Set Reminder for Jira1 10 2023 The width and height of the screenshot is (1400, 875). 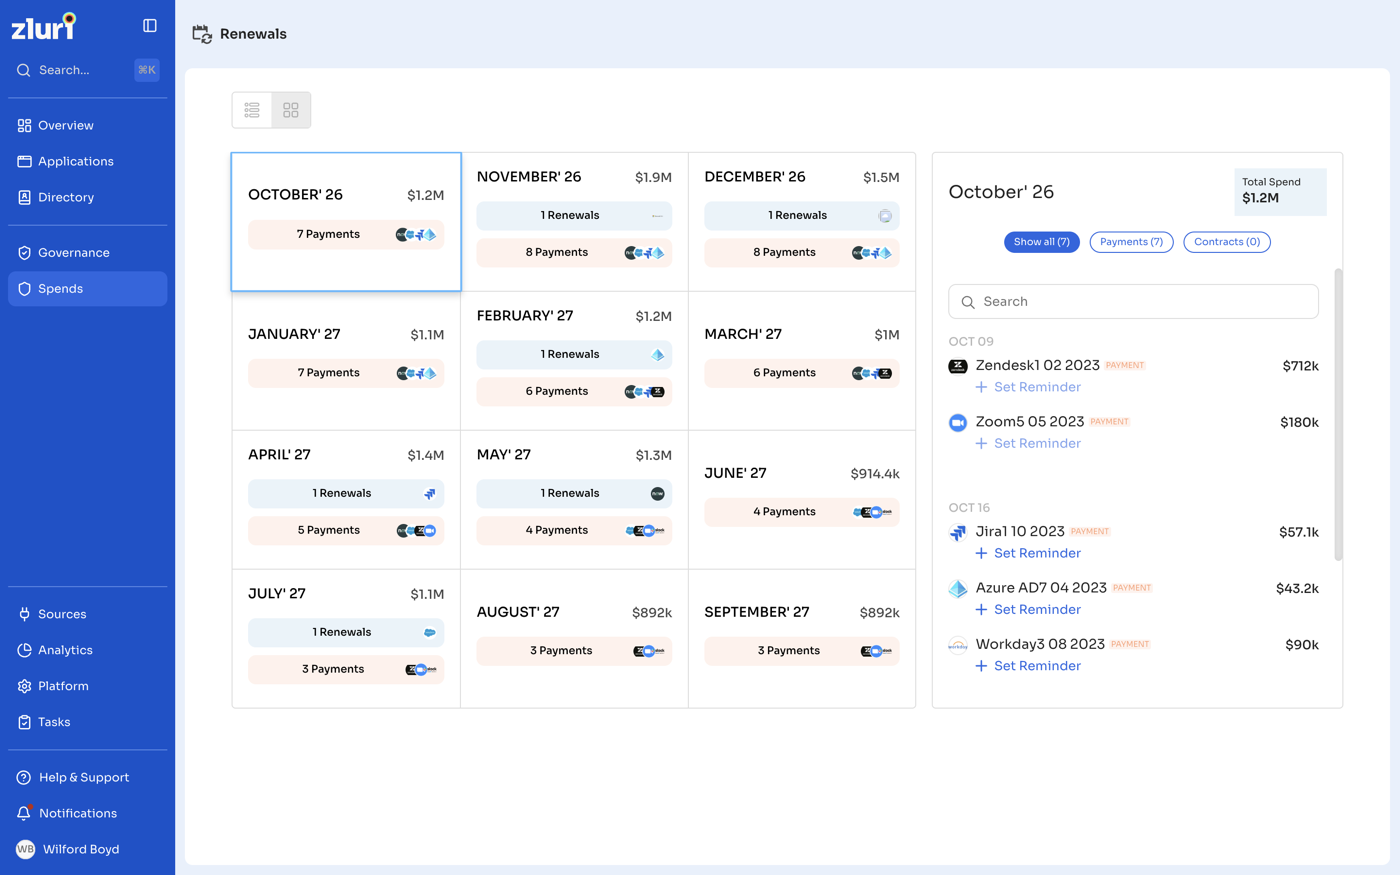tap(1028, 553)
